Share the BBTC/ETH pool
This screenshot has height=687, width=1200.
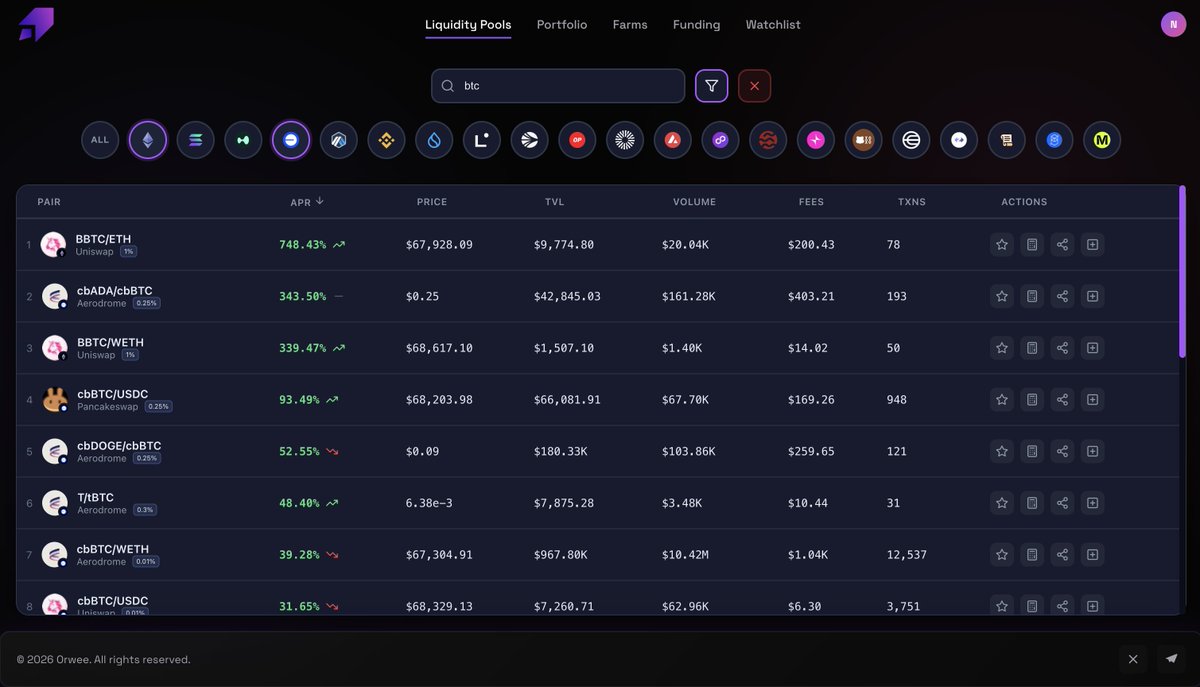1062,244
